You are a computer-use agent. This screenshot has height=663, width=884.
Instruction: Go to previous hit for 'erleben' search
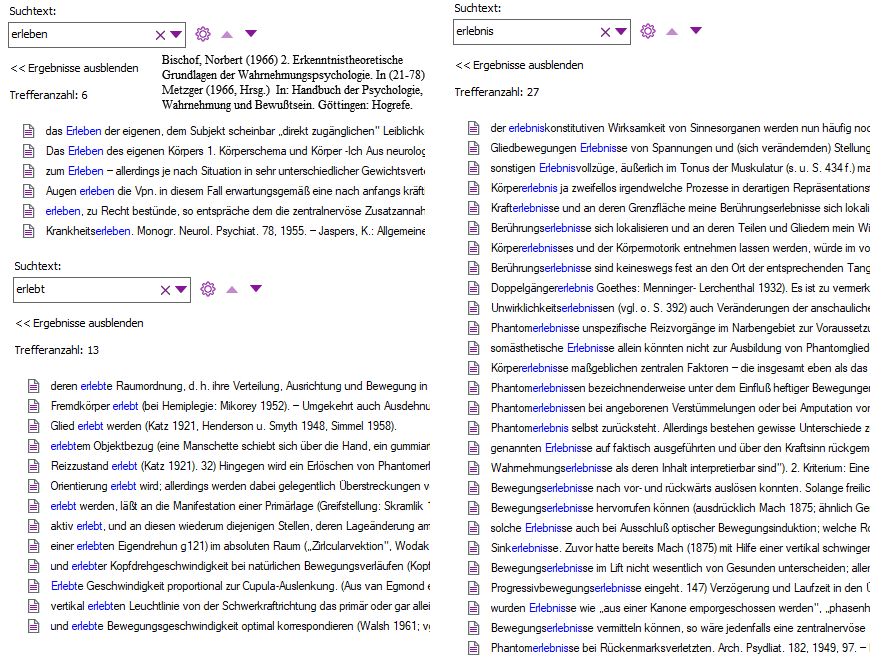tap(227, 34)
